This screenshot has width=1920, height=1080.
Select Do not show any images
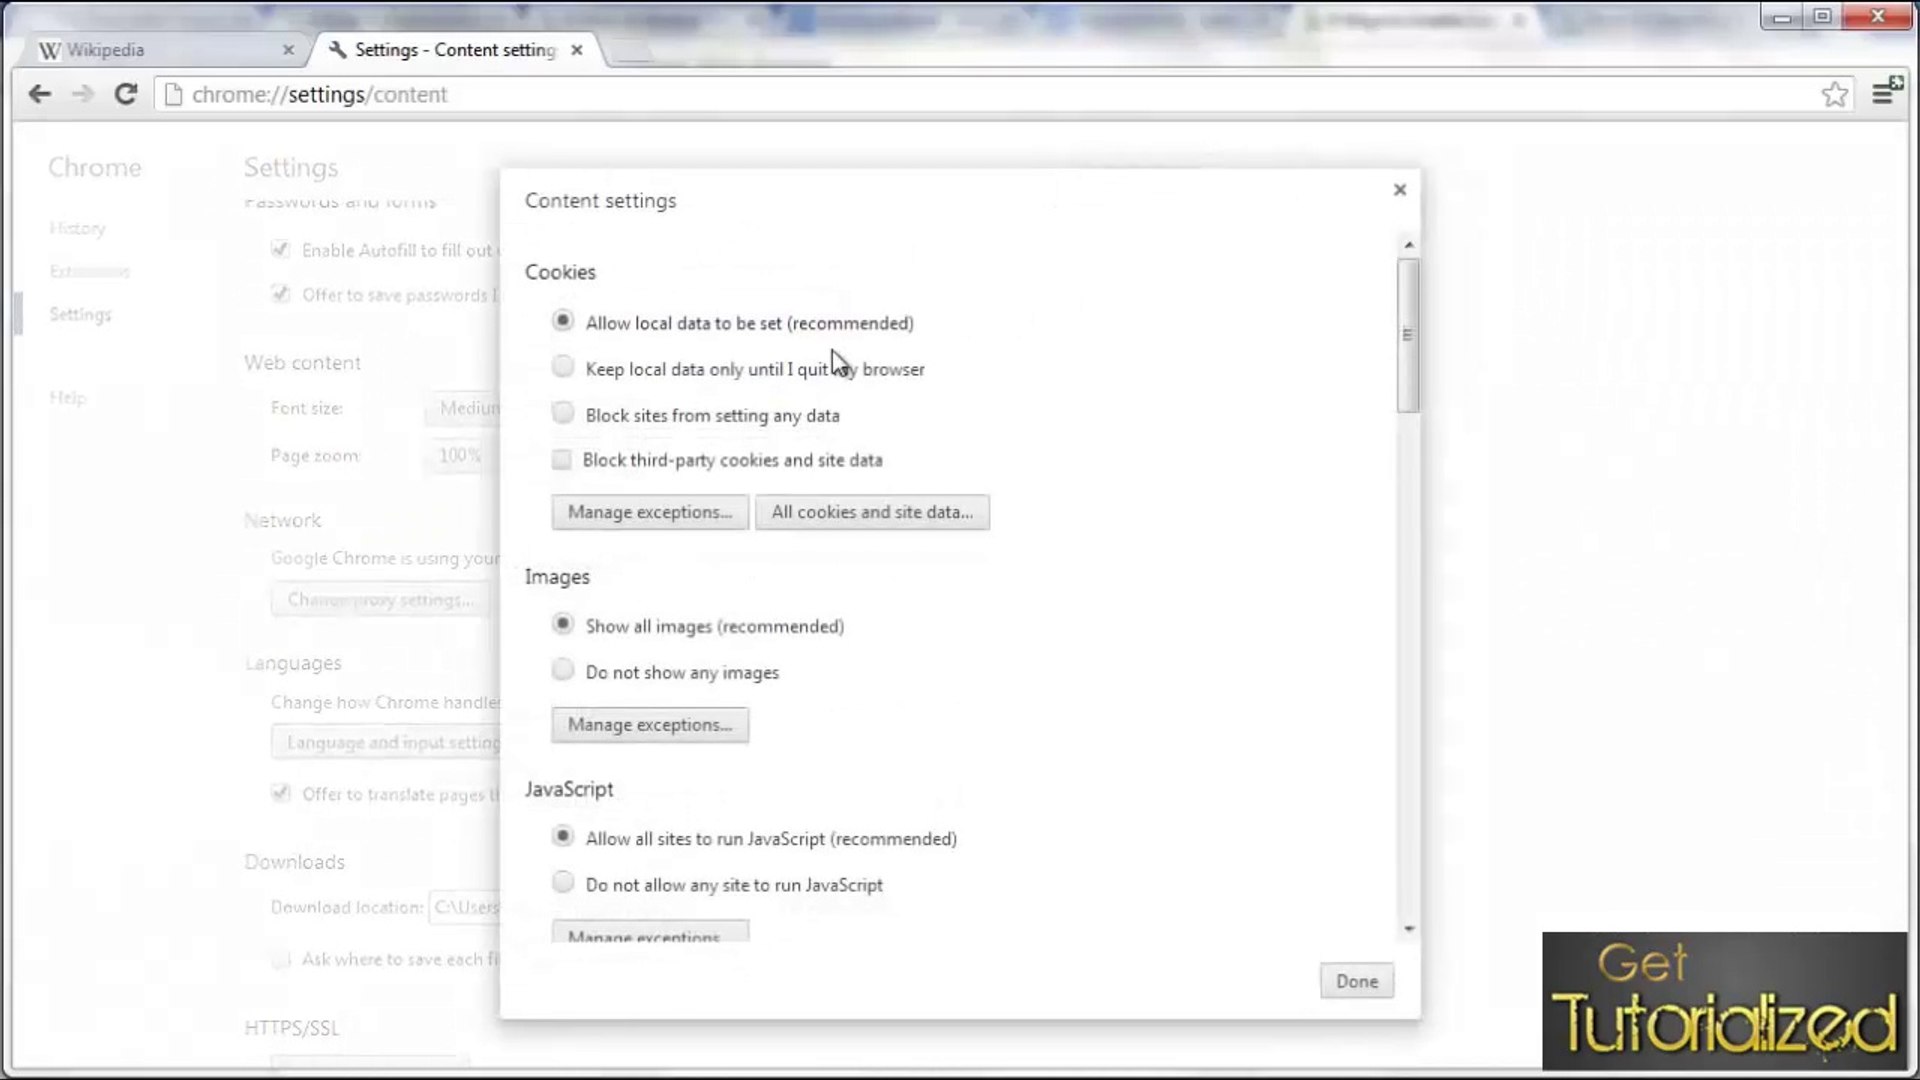(563, 670)
